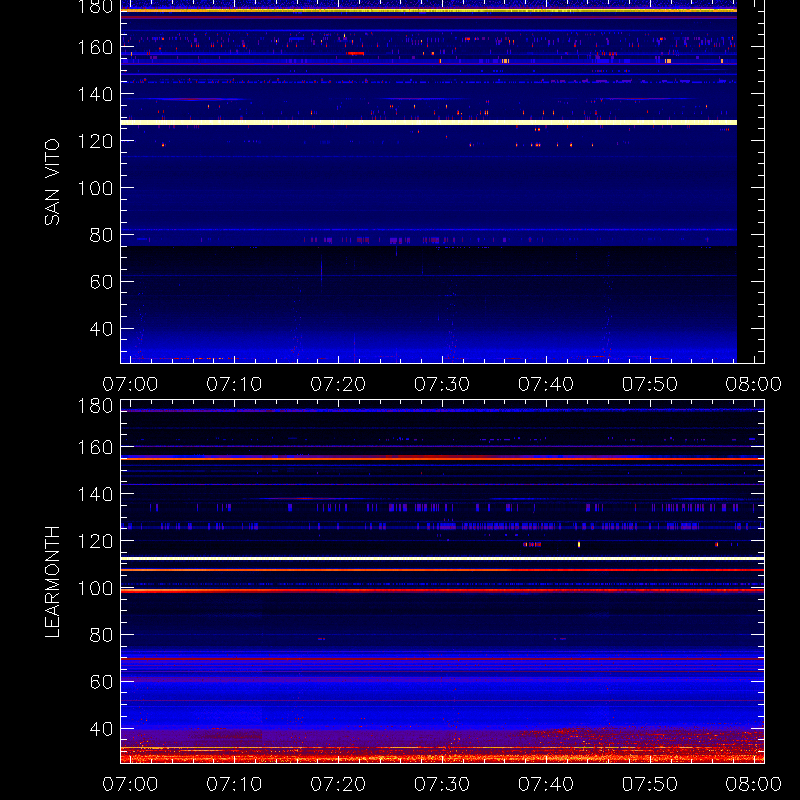Select the 100 frequency label on San Vito plot
This screenshot has width=800, height=800.
pyautogui.click(x=95, y=188)
